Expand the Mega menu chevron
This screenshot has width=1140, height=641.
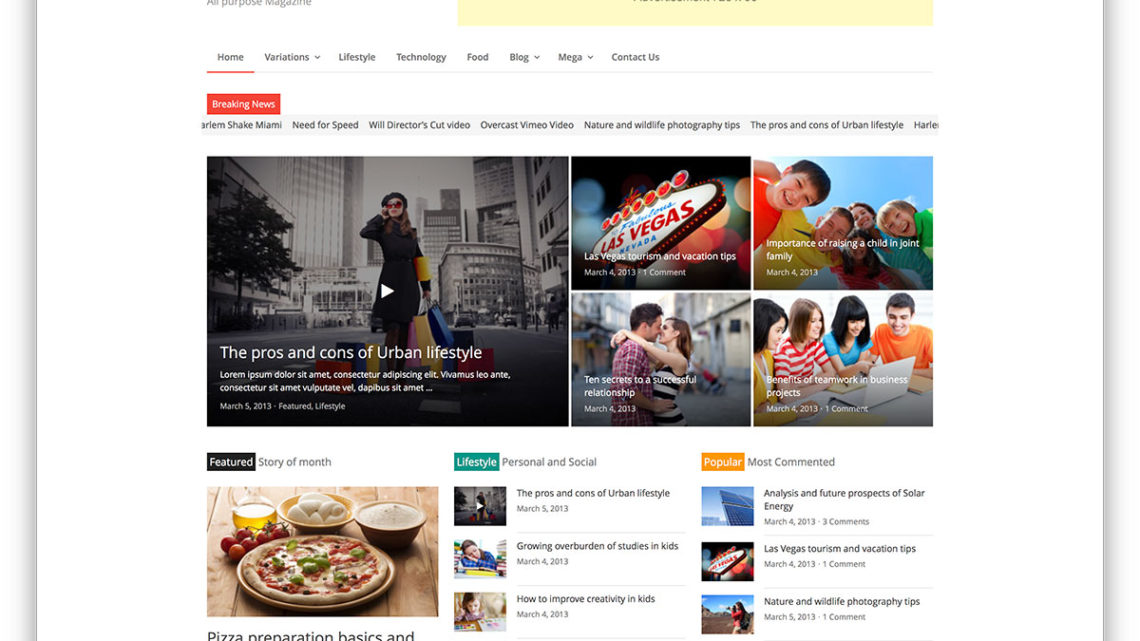tap(590, 57)
